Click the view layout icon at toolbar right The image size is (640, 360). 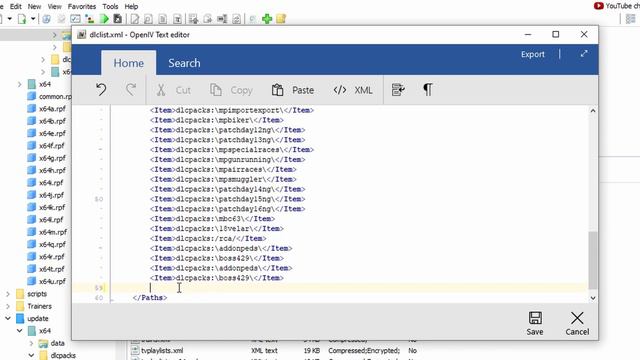click(x=631, y=19)
